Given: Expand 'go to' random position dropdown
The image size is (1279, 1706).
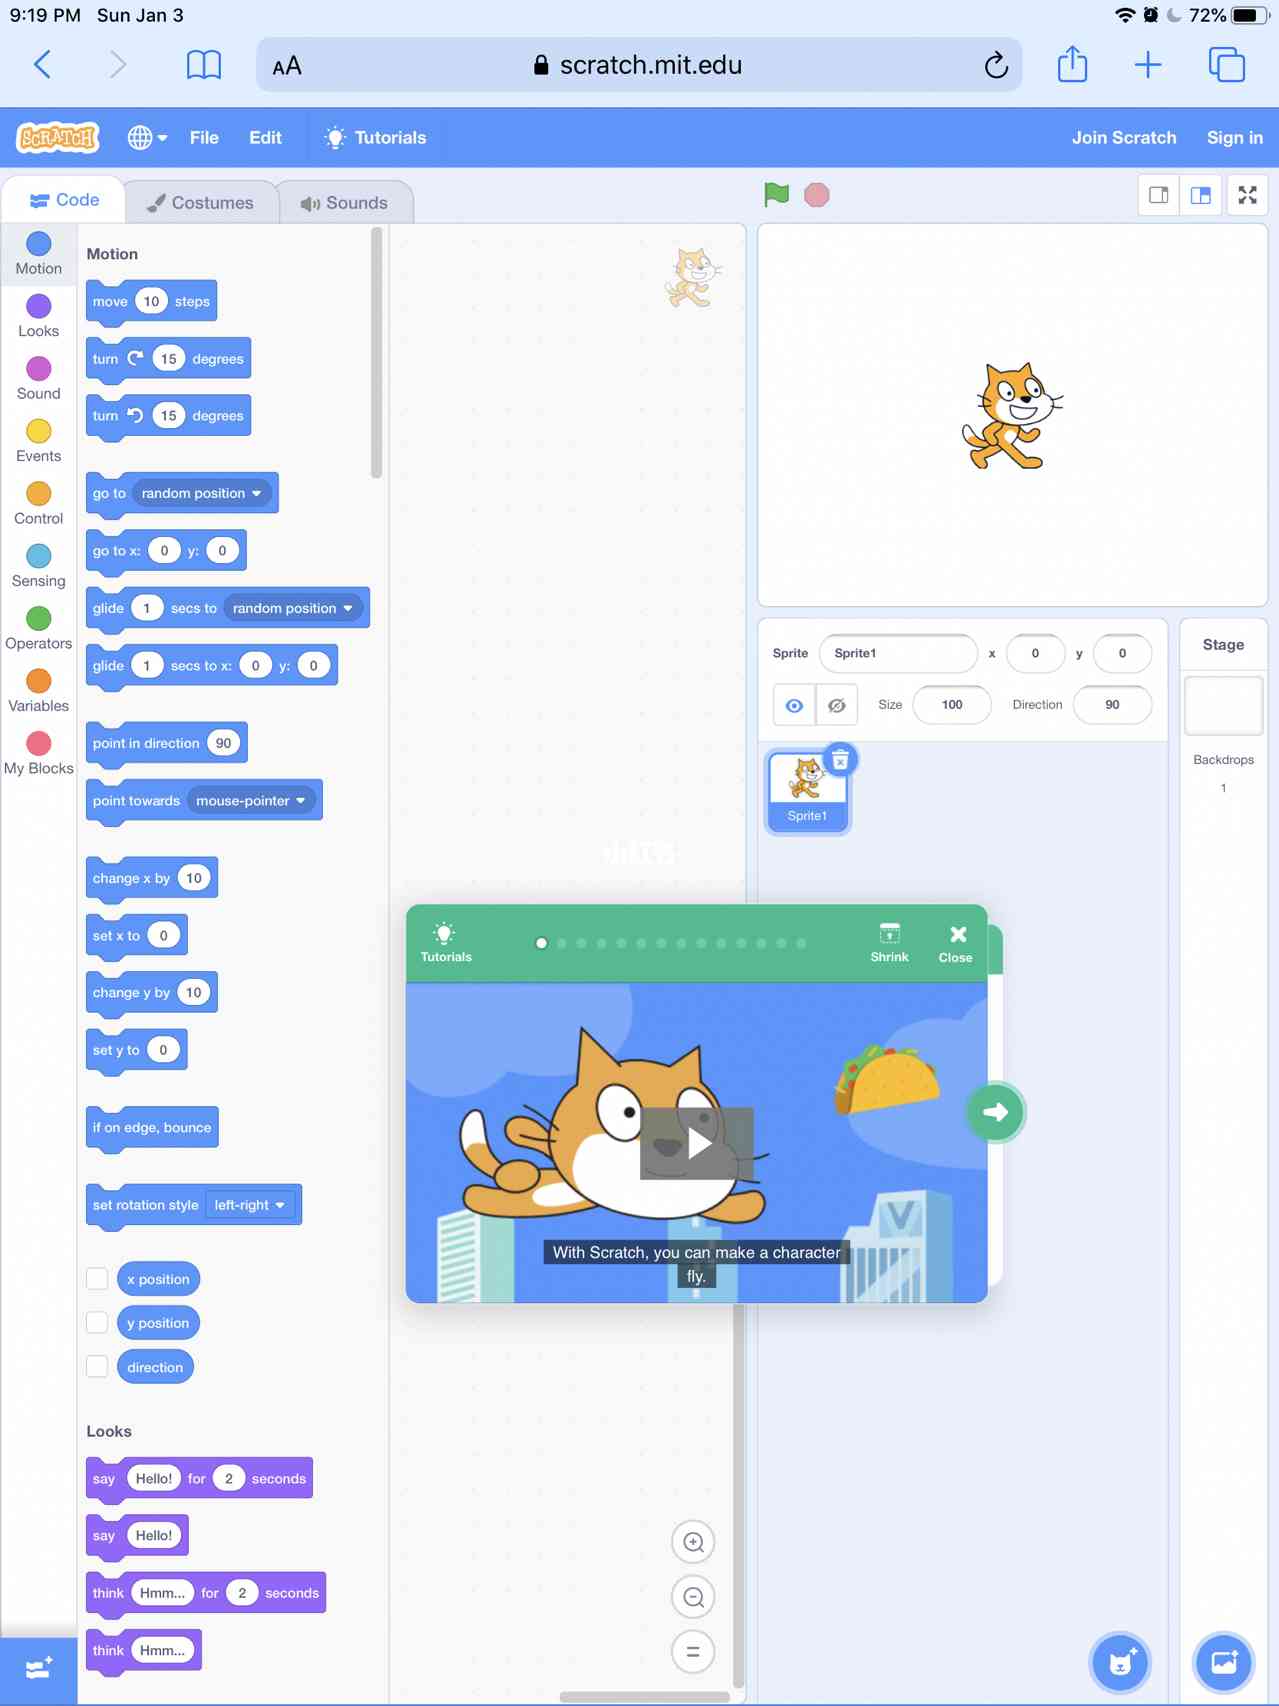Looking at the screenshot, I should (x=201, y=493).
